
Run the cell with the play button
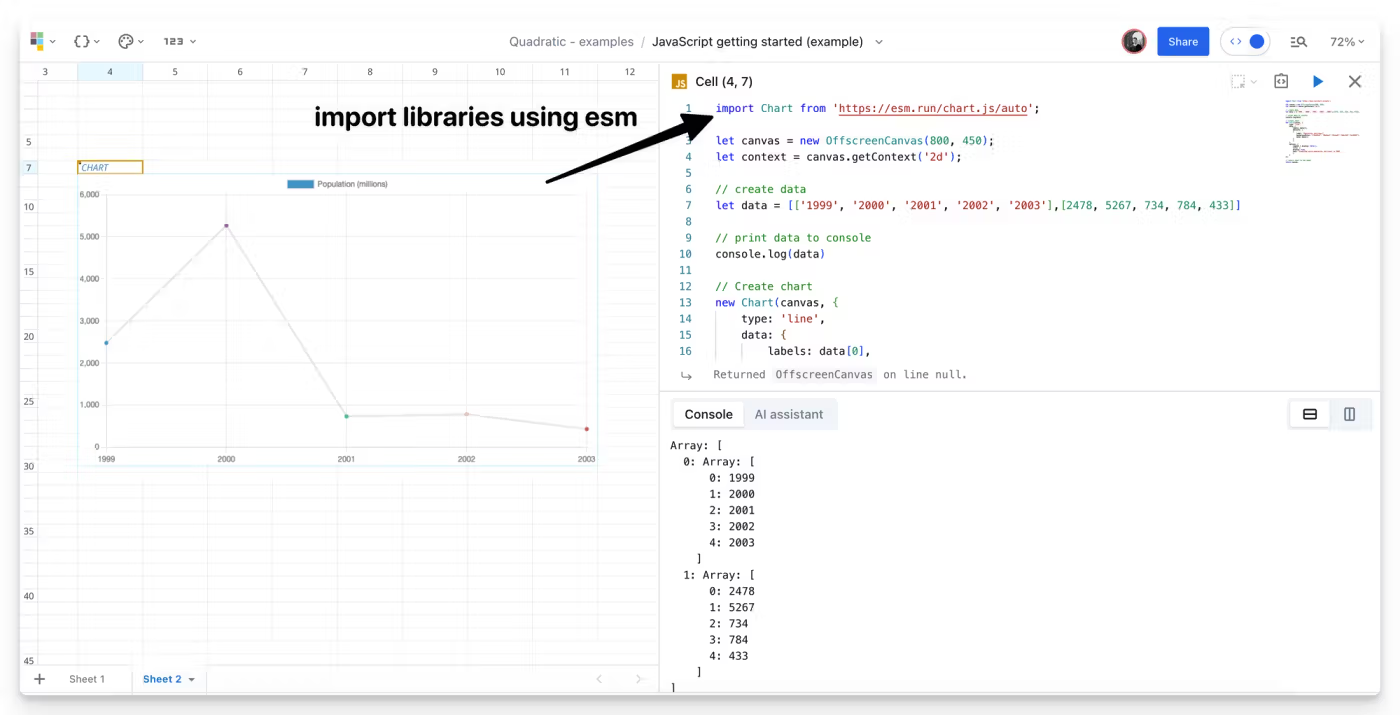tap(1318, 82)
